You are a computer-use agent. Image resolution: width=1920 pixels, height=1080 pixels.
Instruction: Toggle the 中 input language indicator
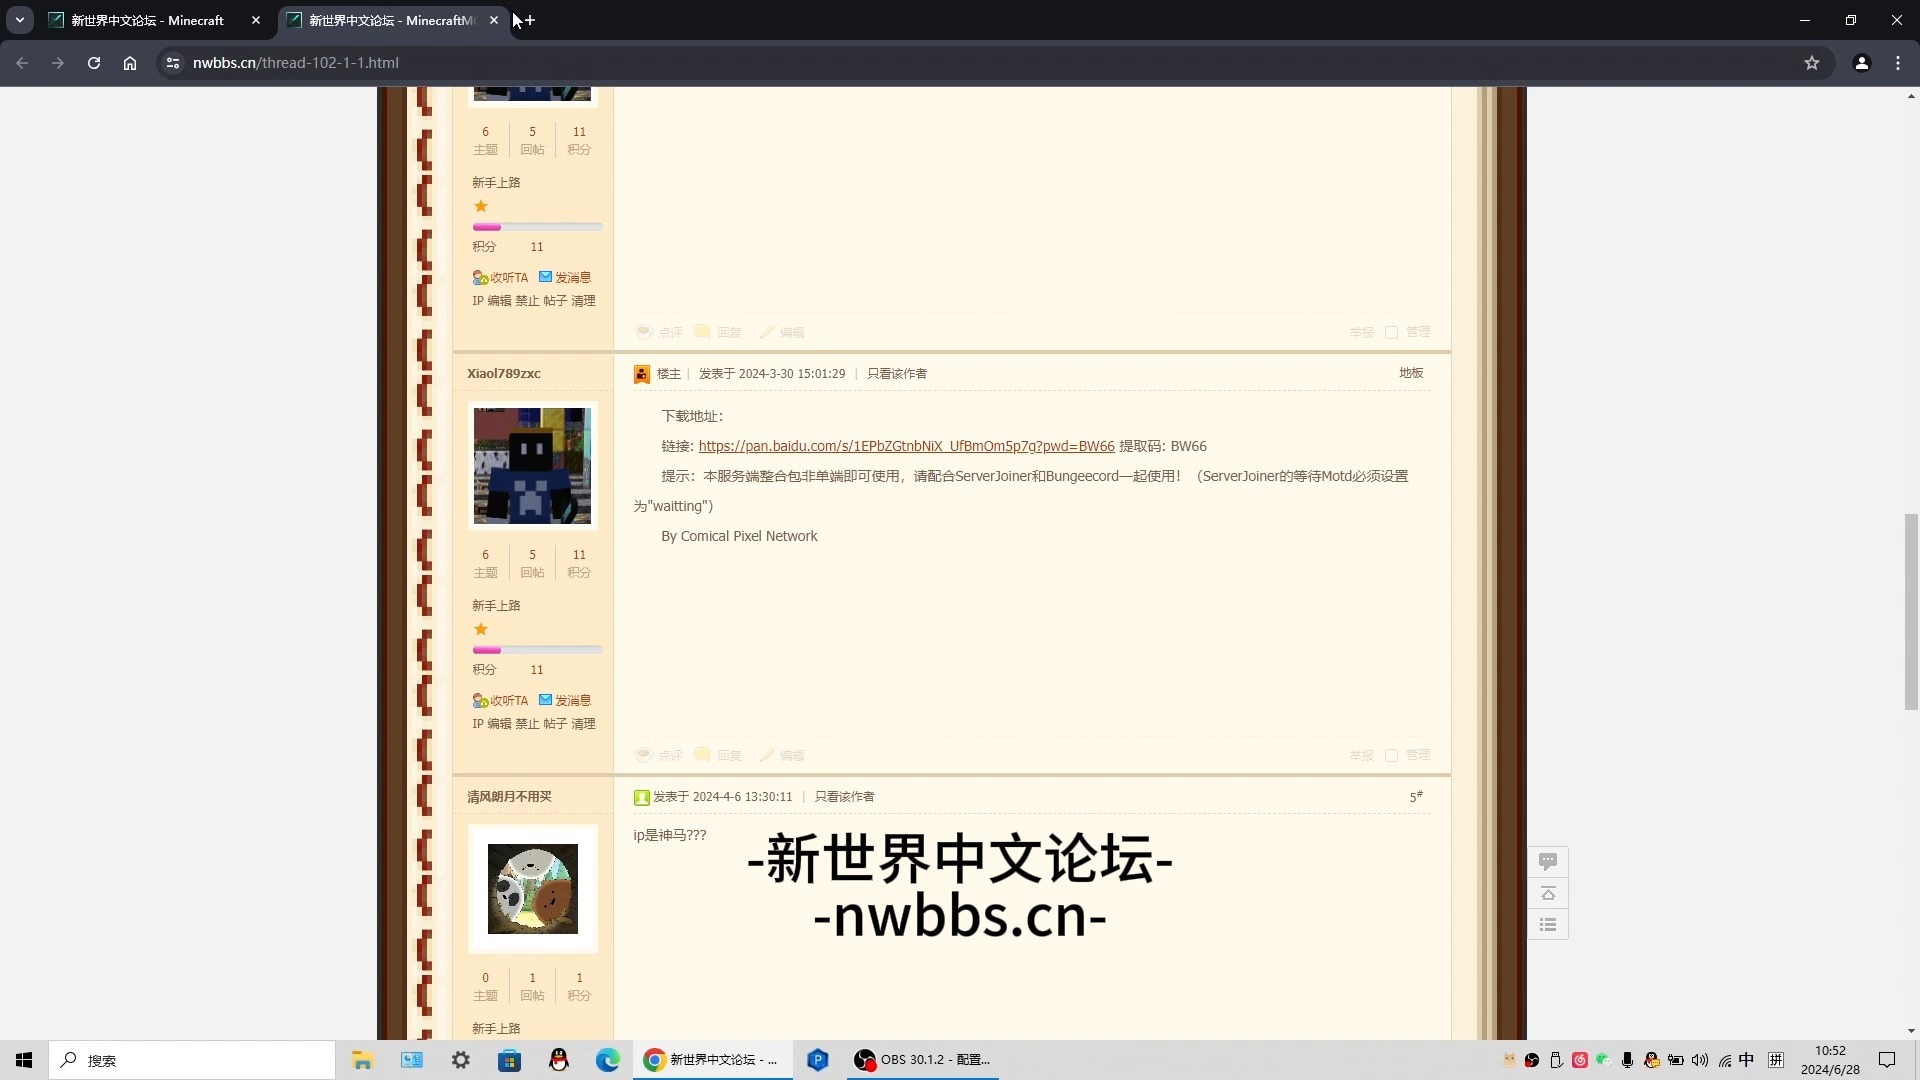tap(1746, 1060)
